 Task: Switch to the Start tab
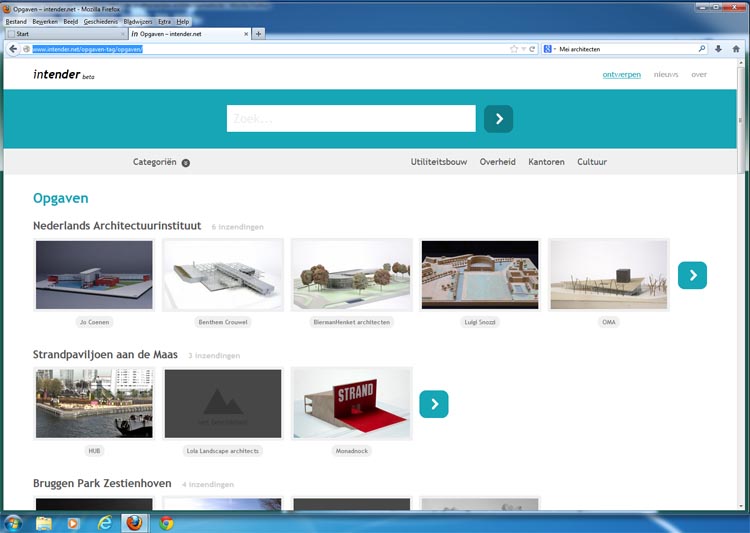click(66, 34)
